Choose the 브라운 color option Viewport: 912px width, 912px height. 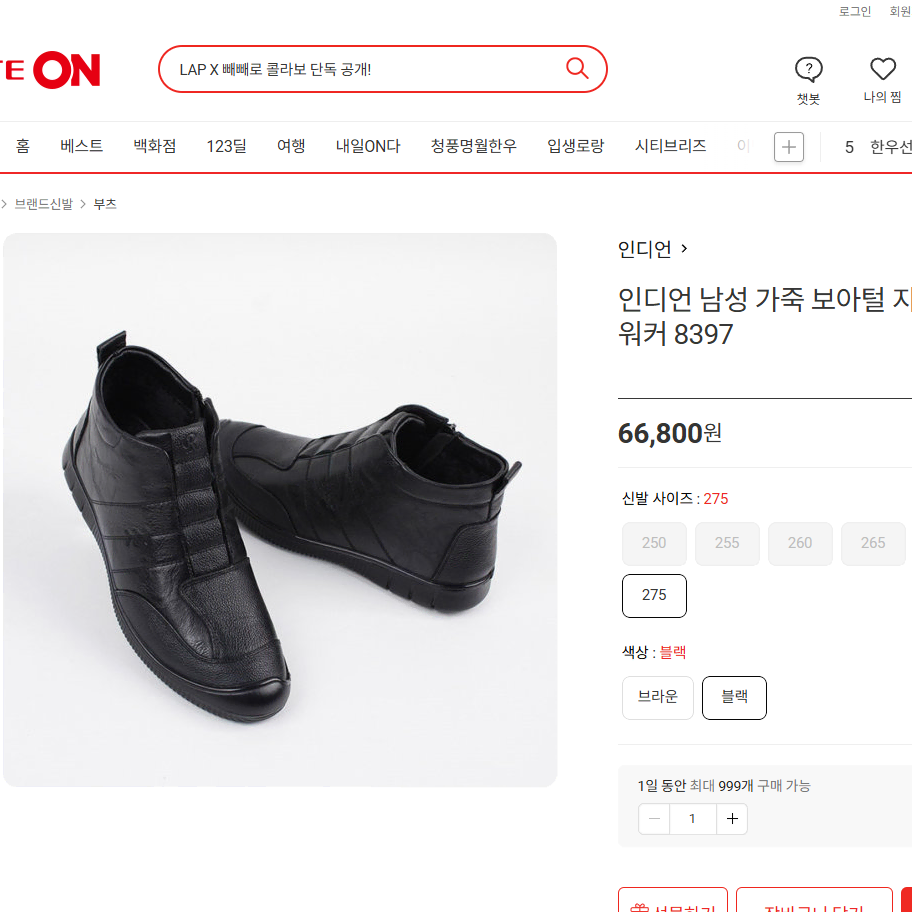coord(658,697)
